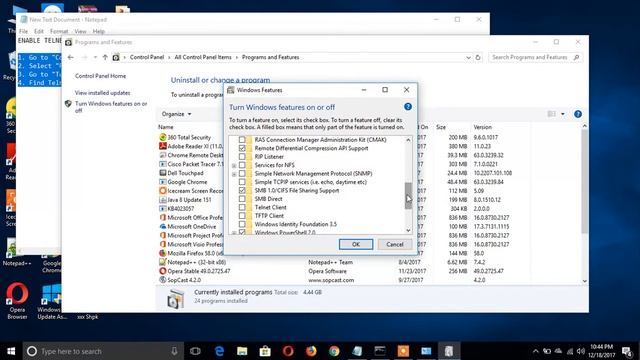
Task: Refresh the Programs and Features address bar
Action: [478, 58]
